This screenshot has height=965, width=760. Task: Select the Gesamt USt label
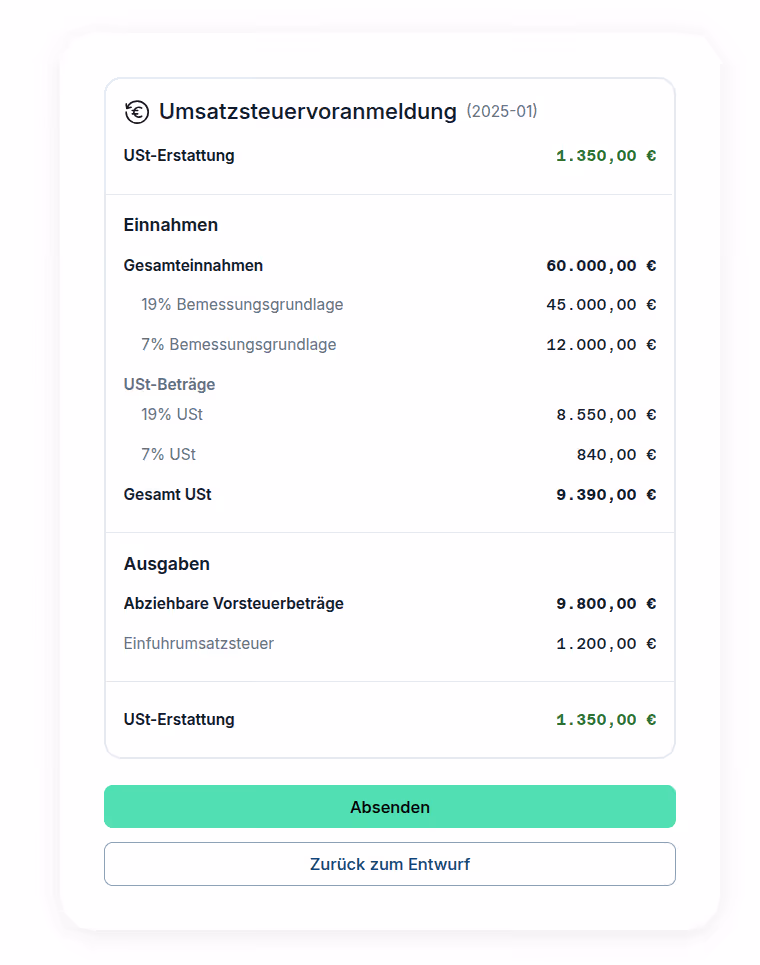[x=168, y=494]
